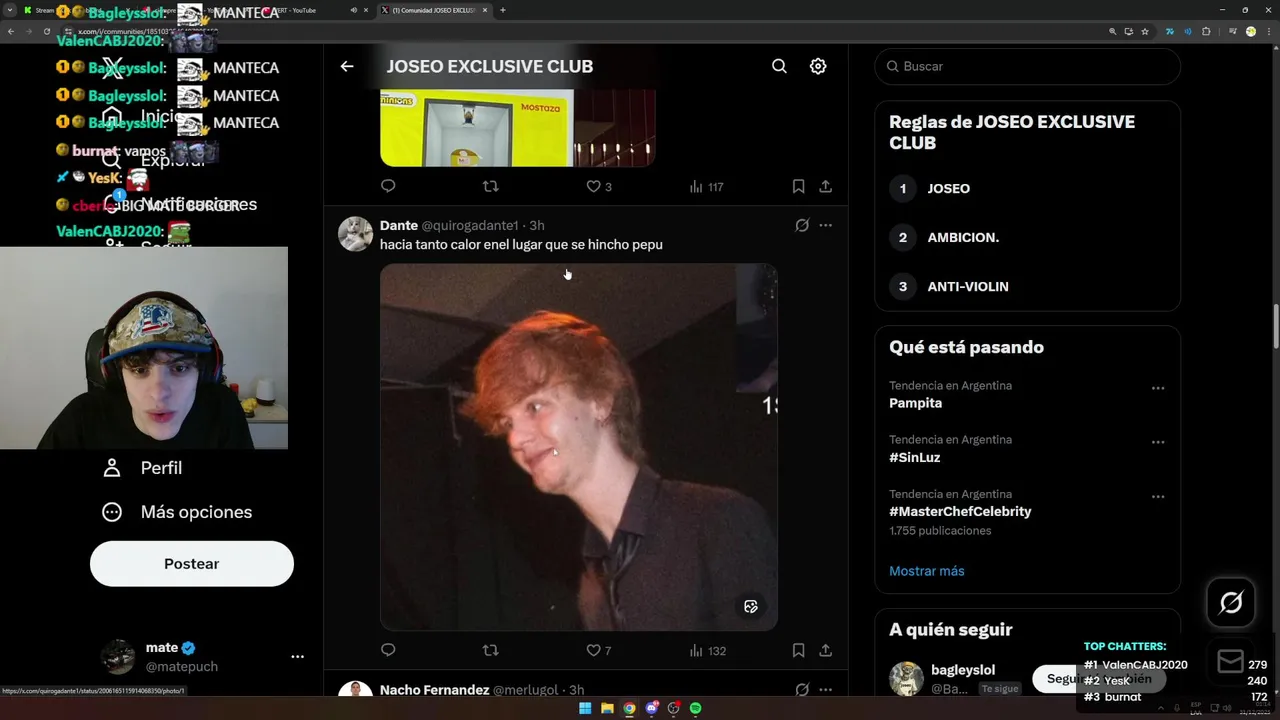Open Chrome on the taskbar

(629, 708)
